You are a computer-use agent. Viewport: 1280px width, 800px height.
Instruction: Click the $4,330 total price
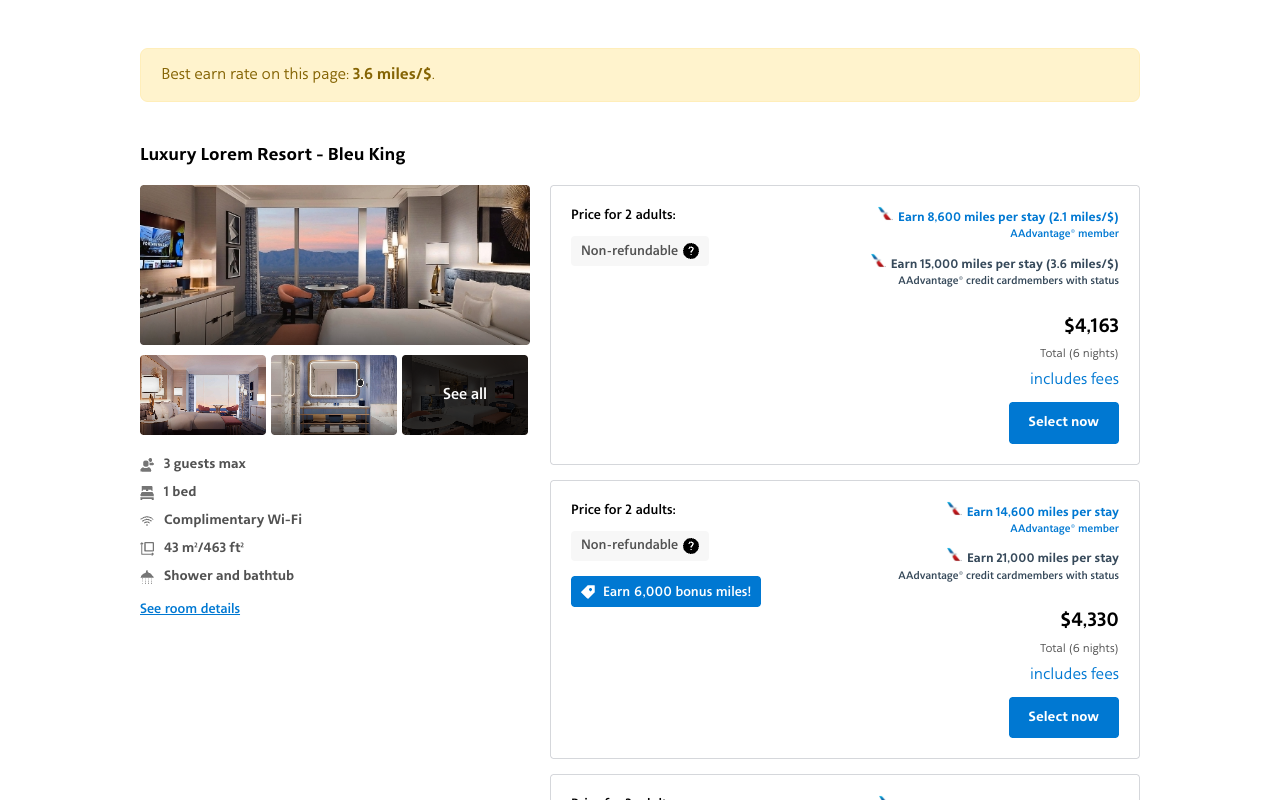click(1089, 620)
